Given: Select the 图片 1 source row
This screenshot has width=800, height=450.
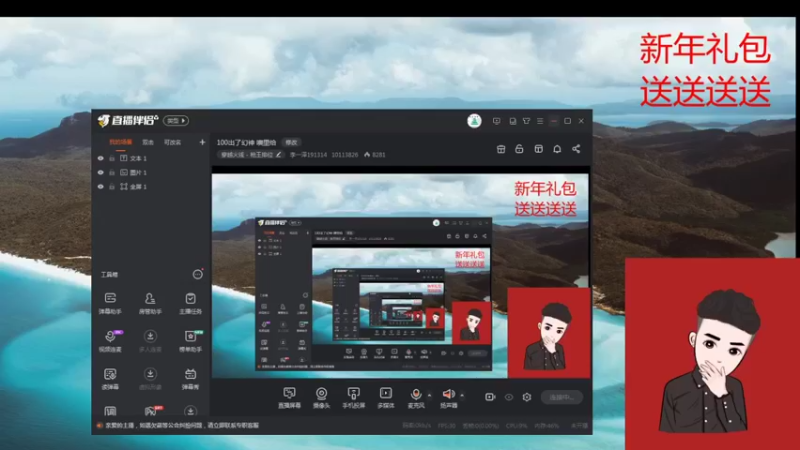Looking at the screenshot, I should click(151, 172).
